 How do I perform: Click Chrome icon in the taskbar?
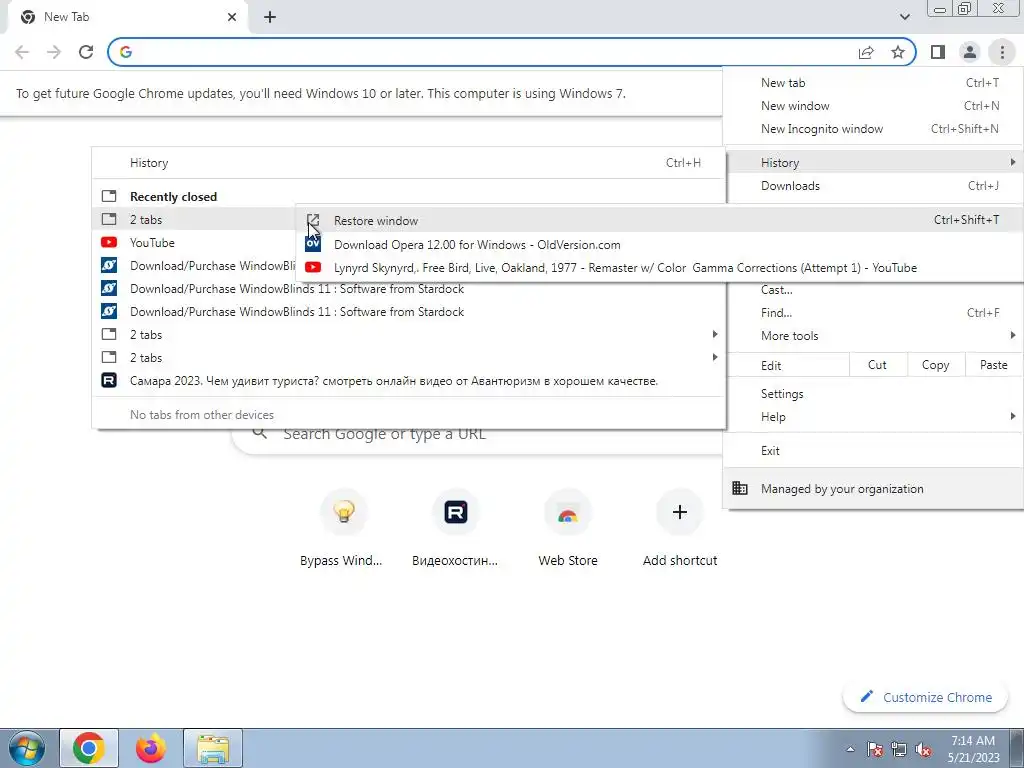[89, 748]
